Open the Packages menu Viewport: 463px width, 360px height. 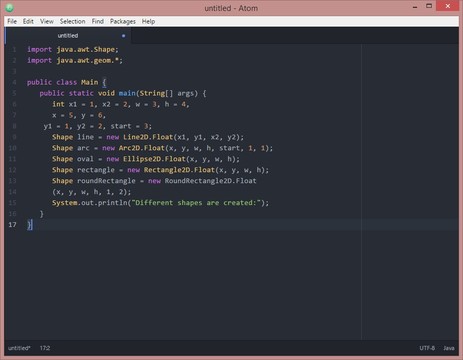pyautogui.click(x=123, y=21)
